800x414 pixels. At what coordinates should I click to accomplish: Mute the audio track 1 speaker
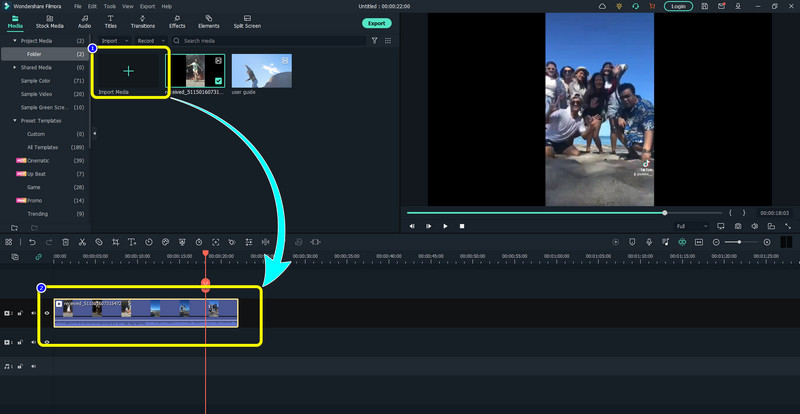(33, 367)
